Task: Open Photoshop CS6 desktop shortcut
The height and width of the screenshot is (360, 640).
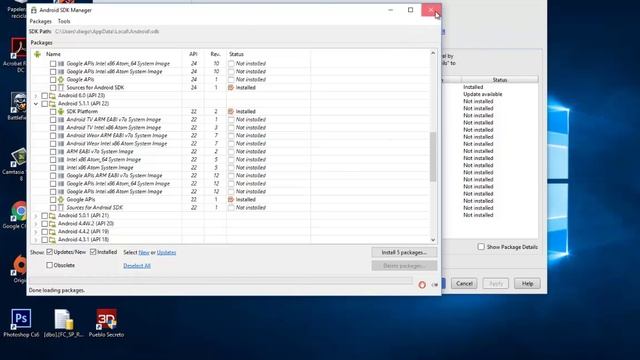Action: tap(21, 322)
